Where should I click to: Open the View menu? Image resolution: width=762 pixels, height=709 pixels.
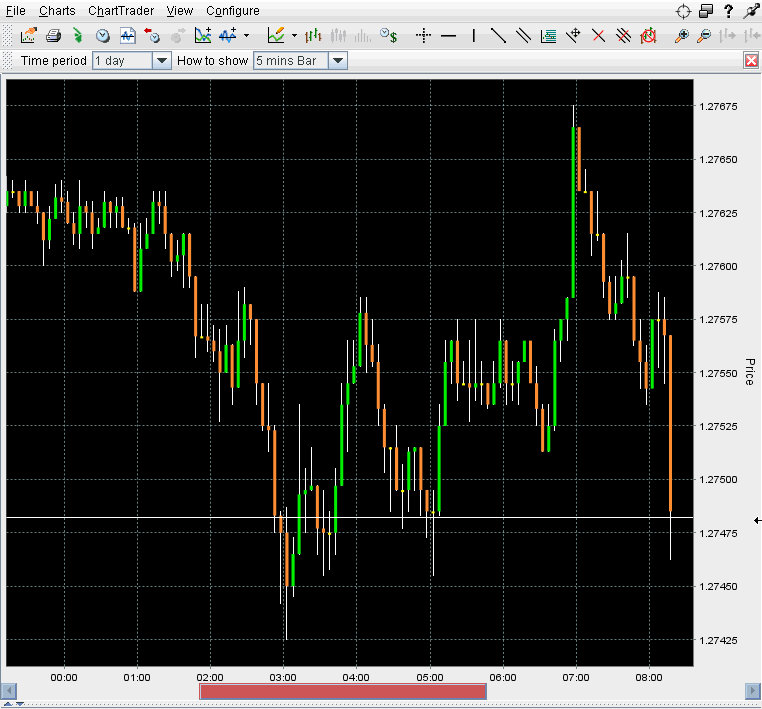coord(180,11)
